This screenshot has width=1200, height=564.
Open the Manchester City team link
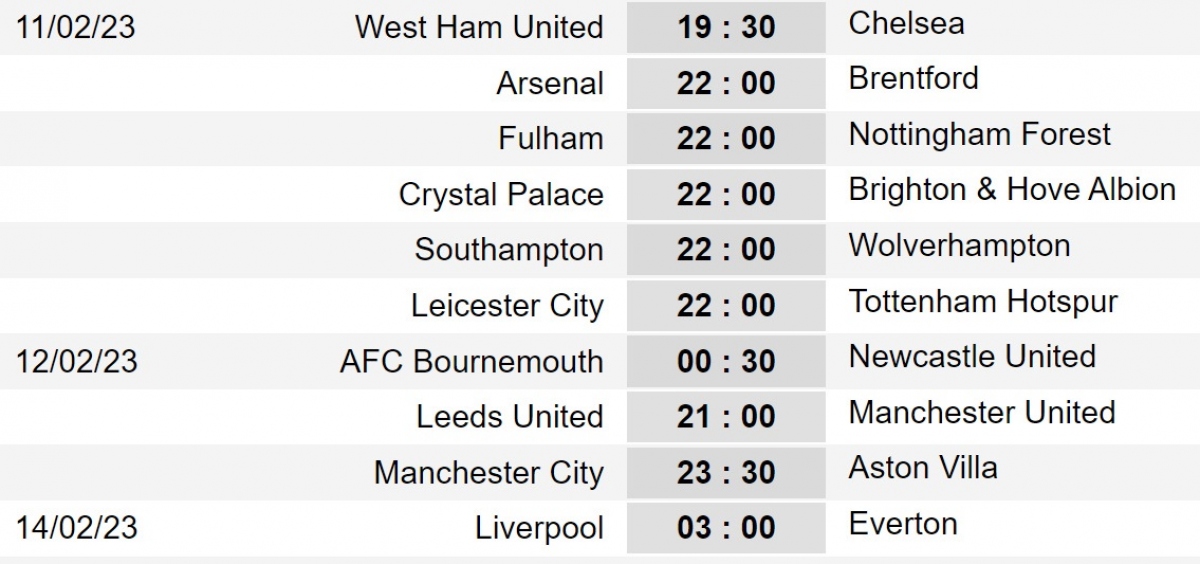488,473
